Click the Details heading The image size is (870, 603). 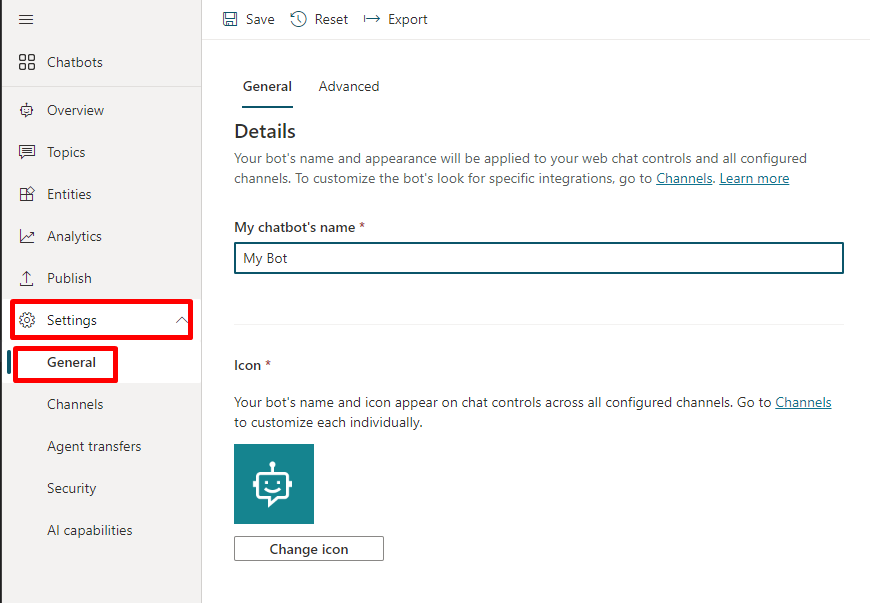(265, 131)
